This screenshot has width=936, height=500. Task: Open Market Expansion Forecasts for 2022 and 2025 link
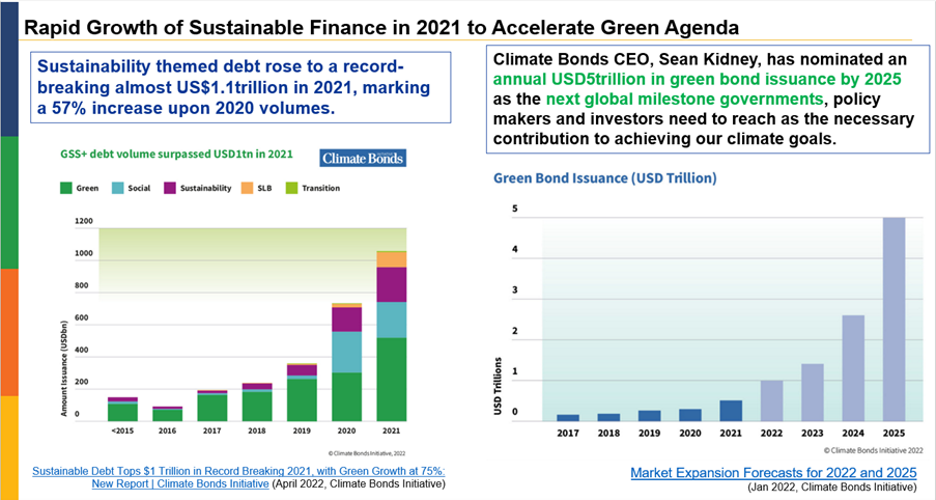click(x=773, y=473)
